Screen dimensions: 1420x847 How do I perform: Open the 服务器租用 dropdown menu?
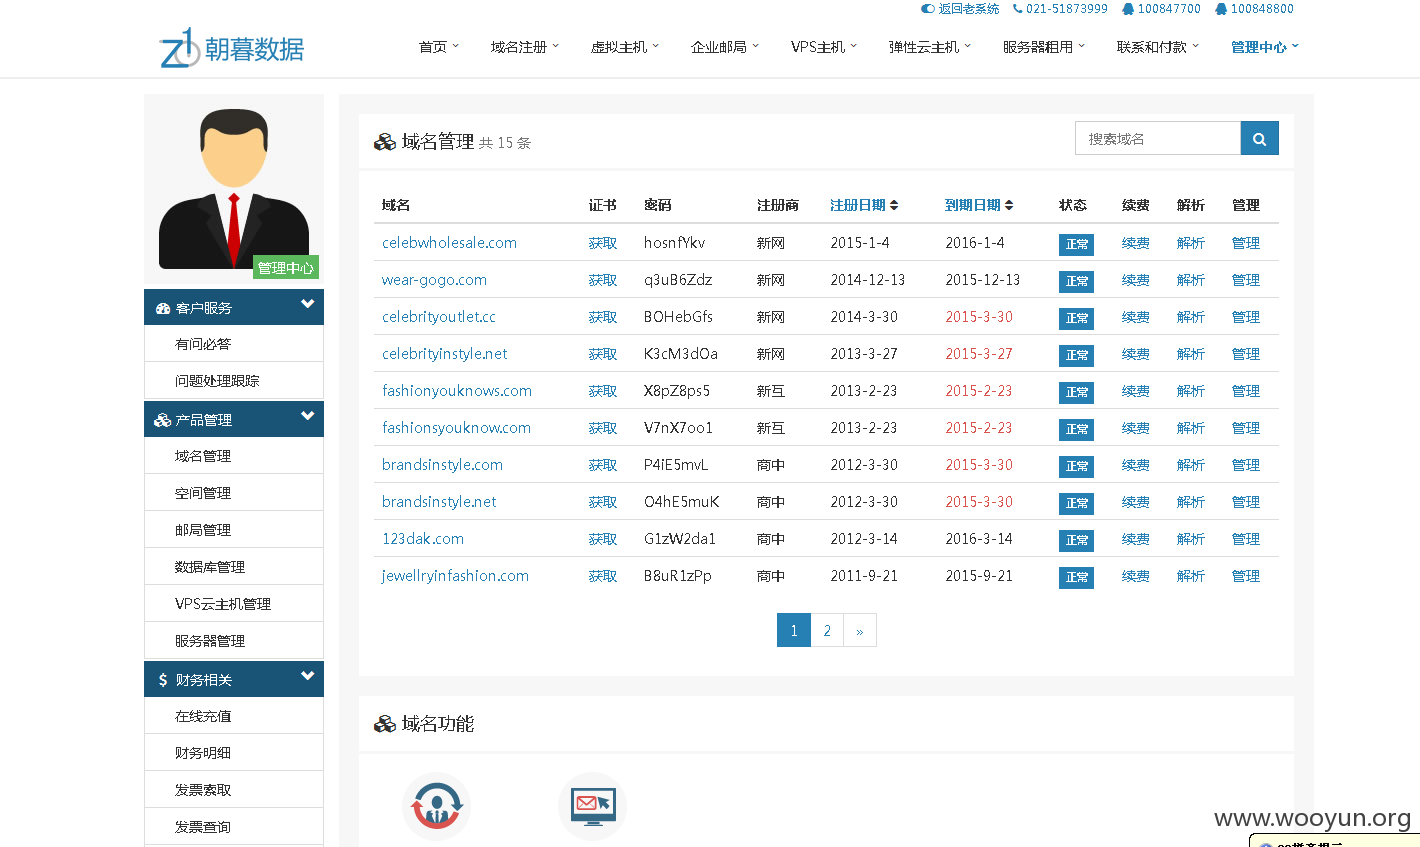(1044, 47)
